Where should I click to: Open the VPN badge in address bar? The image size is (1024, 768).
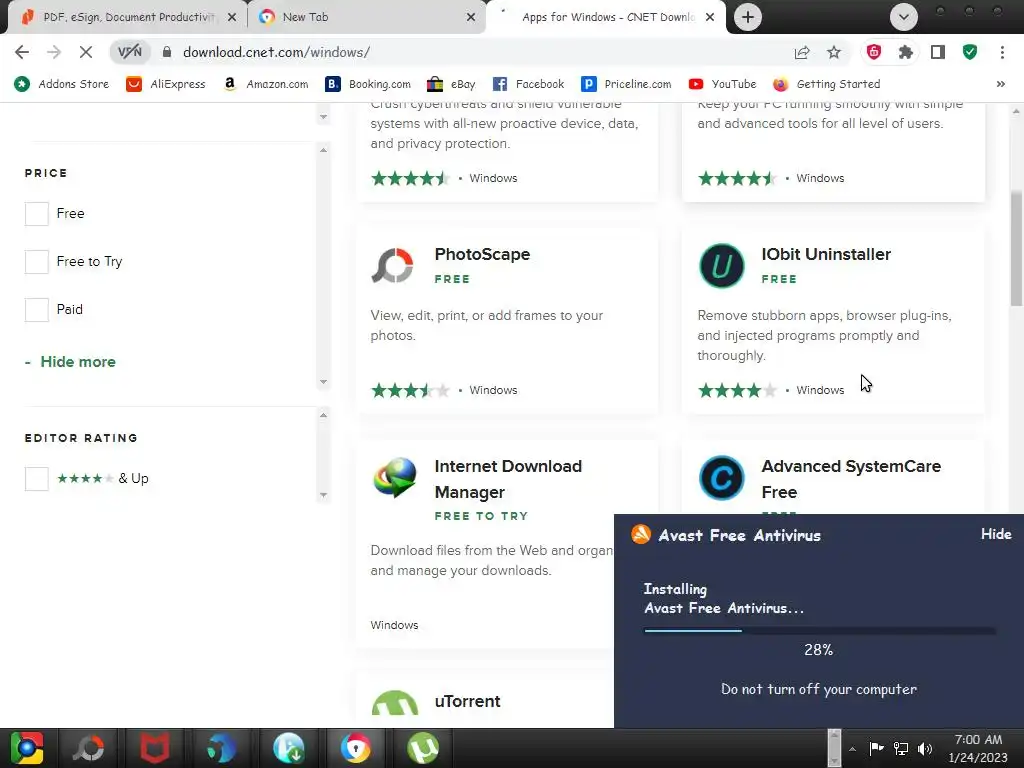pos(129,52)
